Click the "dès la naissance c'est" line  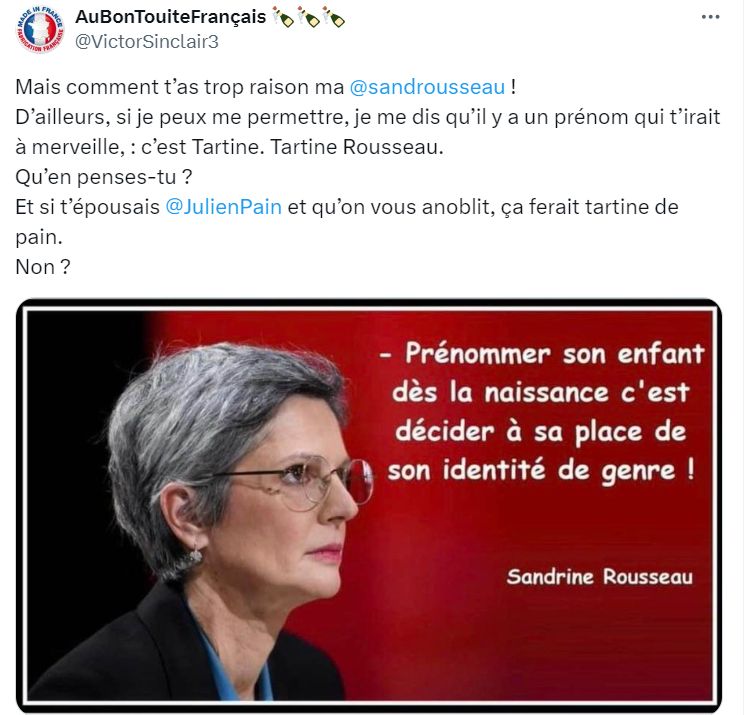(x=541, y=393)
